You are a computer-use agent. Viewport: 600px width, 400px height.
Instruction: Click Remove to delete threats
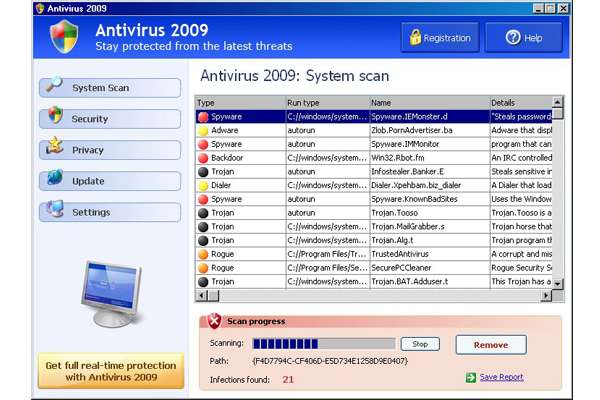pos(491,345)
